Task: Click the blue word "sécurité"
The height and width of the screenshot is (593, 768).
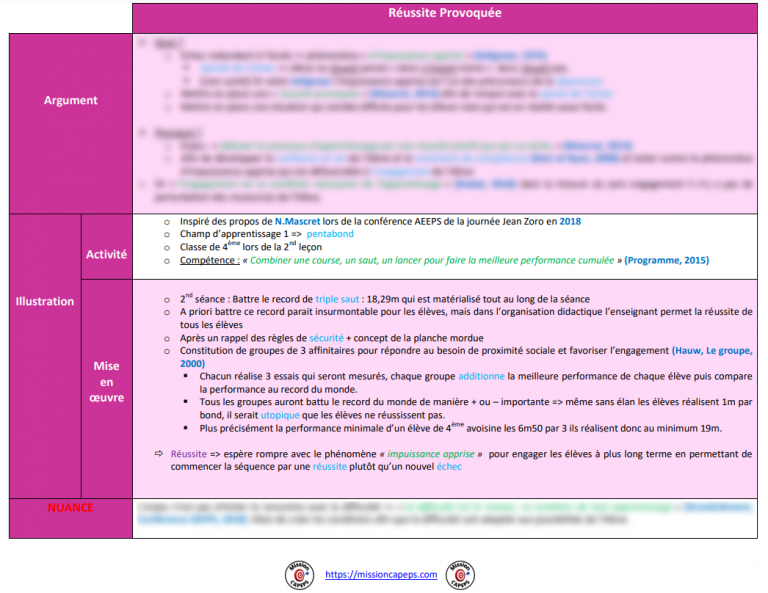Action: [327, 338]
